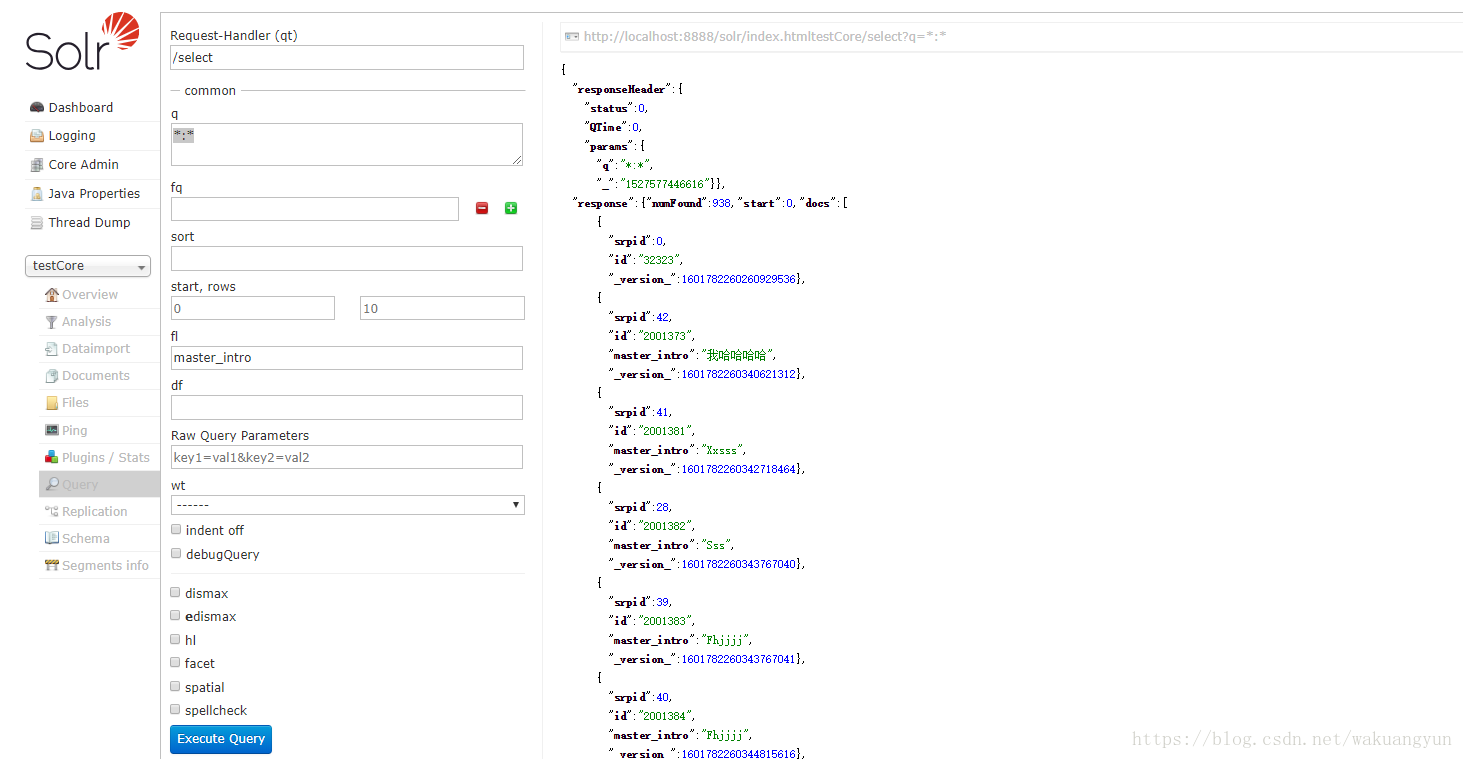Enable dismax checkbox
1463x759 pixels.
pos(176,592)
